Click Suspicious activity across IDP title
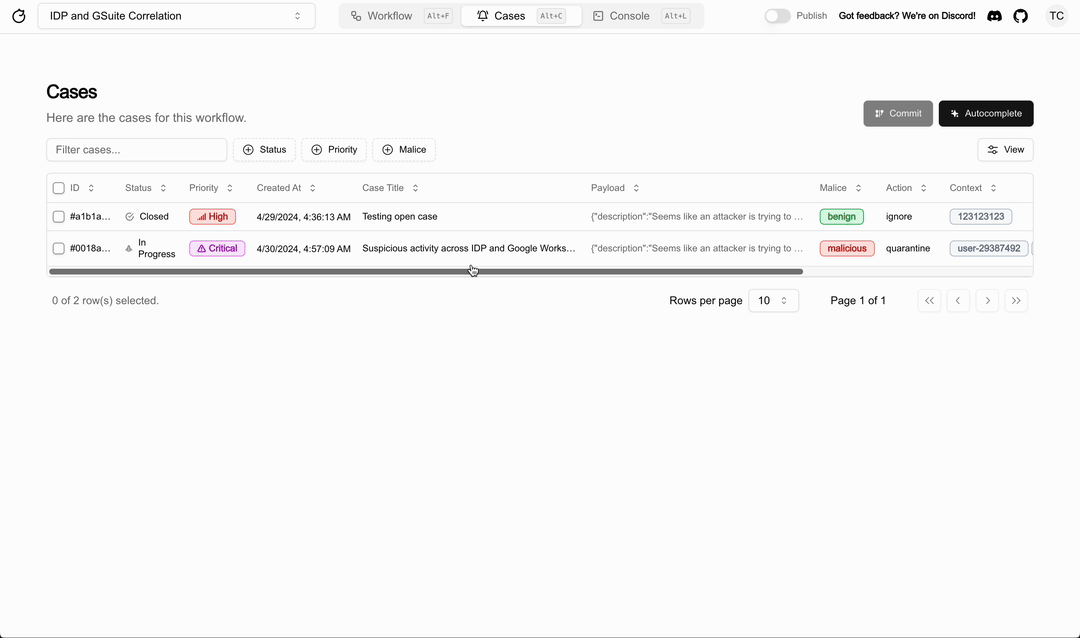Viewport: 1080px width, 638px height. click(469, 248)
